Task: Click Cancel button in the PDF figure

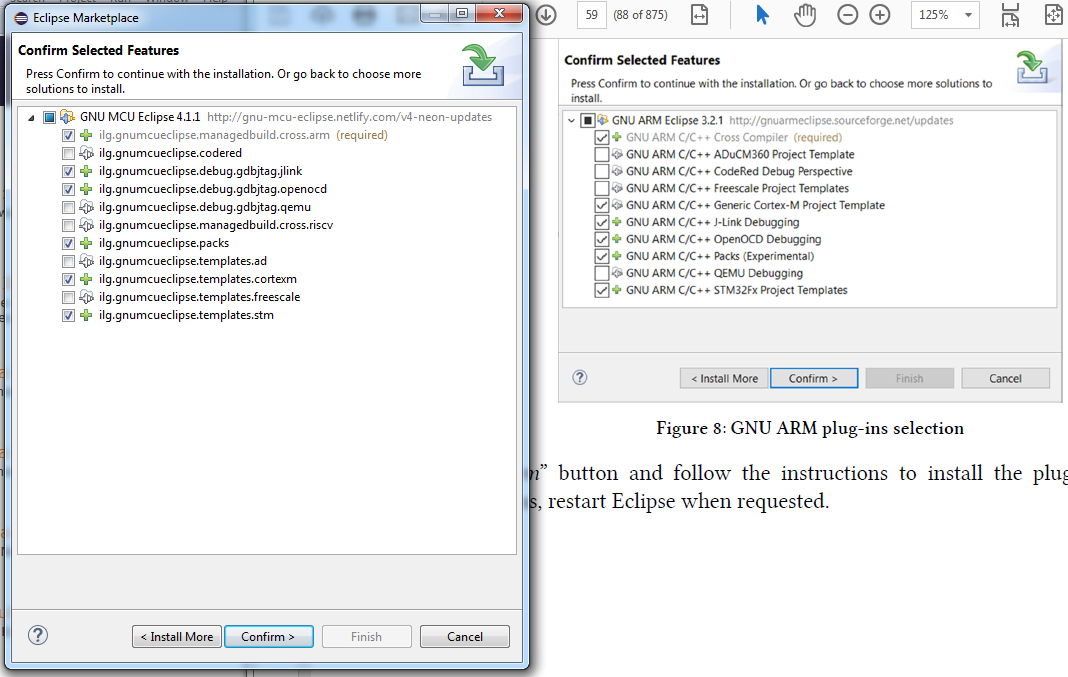Action: (1005, 379)
